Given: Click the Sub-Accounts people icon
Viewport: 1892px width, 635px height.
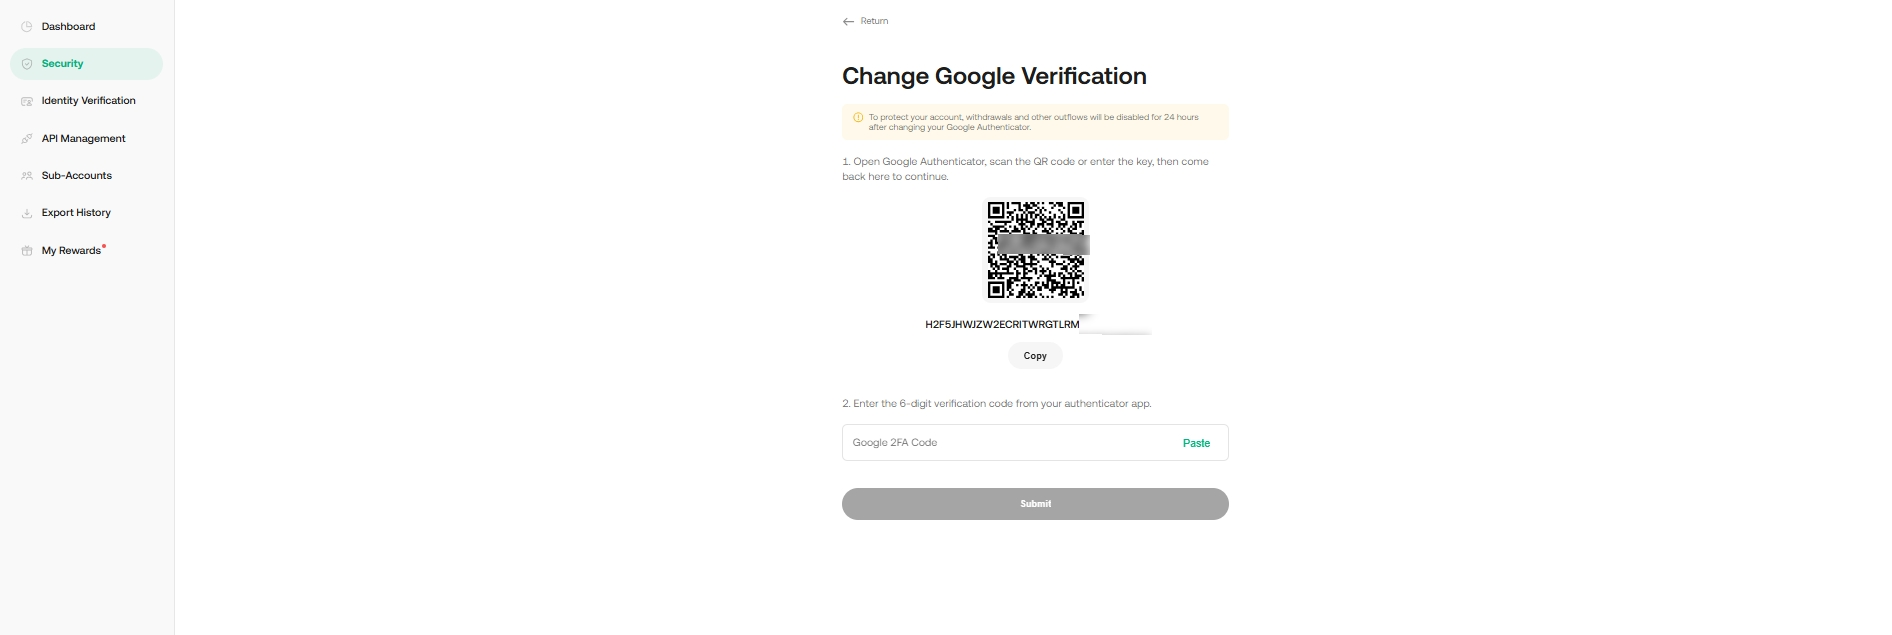Looking at the screenshot, I should [27, 176].
